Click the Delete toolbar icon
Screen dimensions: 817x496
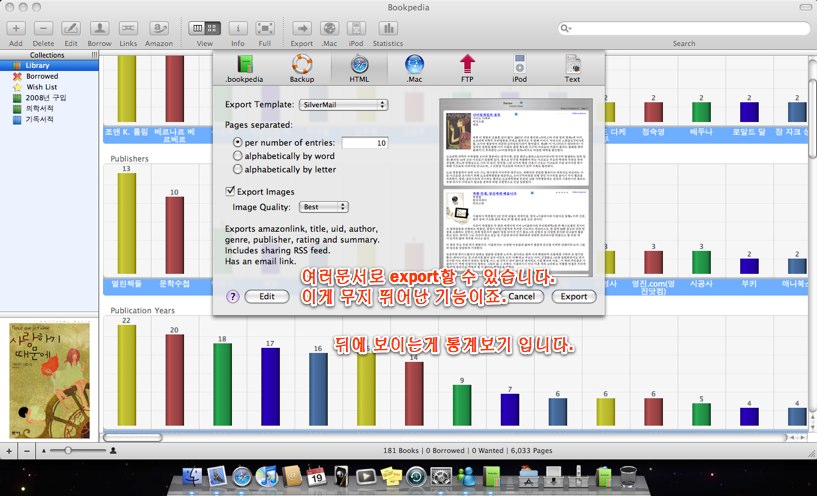43,28
